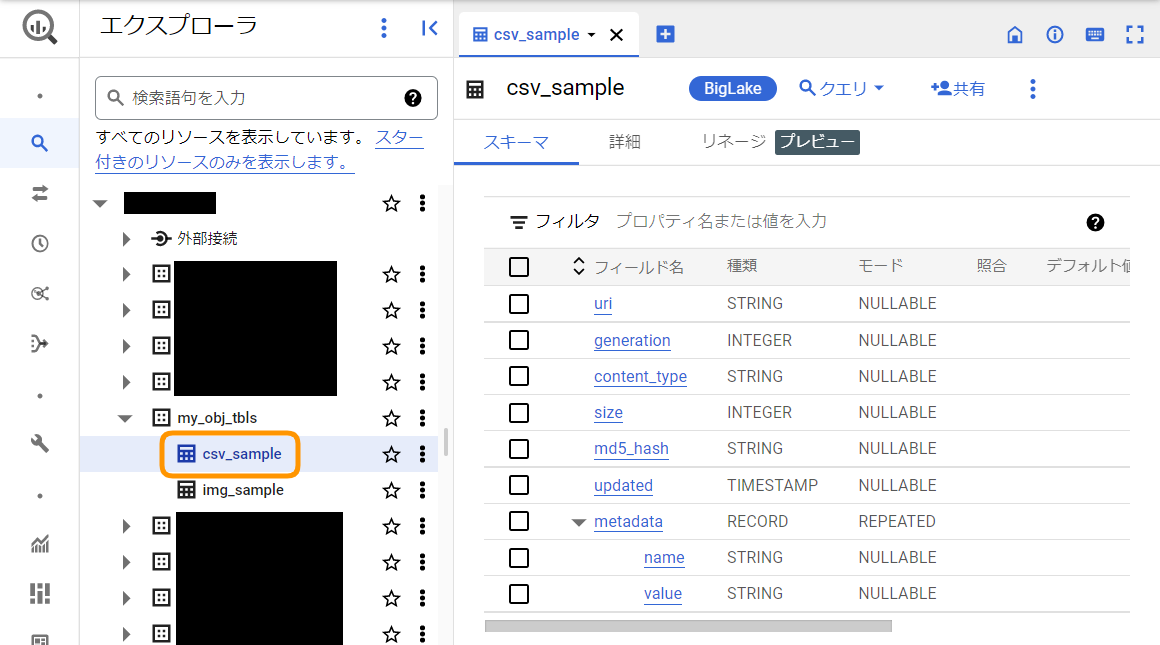Viewport: 1160px width, 645px height.
Task: Open scheduled queries clock icon
Action: pyautogui.click(x=39, y=243)
